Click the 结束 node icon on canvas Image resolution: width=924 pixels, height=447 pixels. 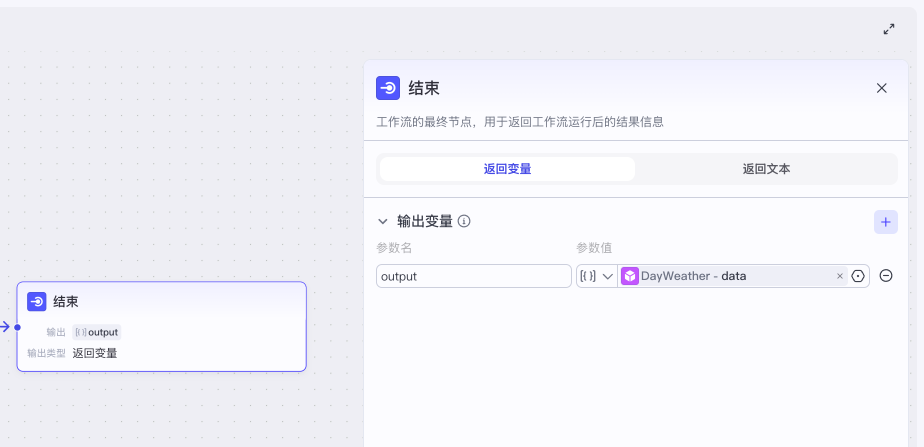tap(37, 301)
